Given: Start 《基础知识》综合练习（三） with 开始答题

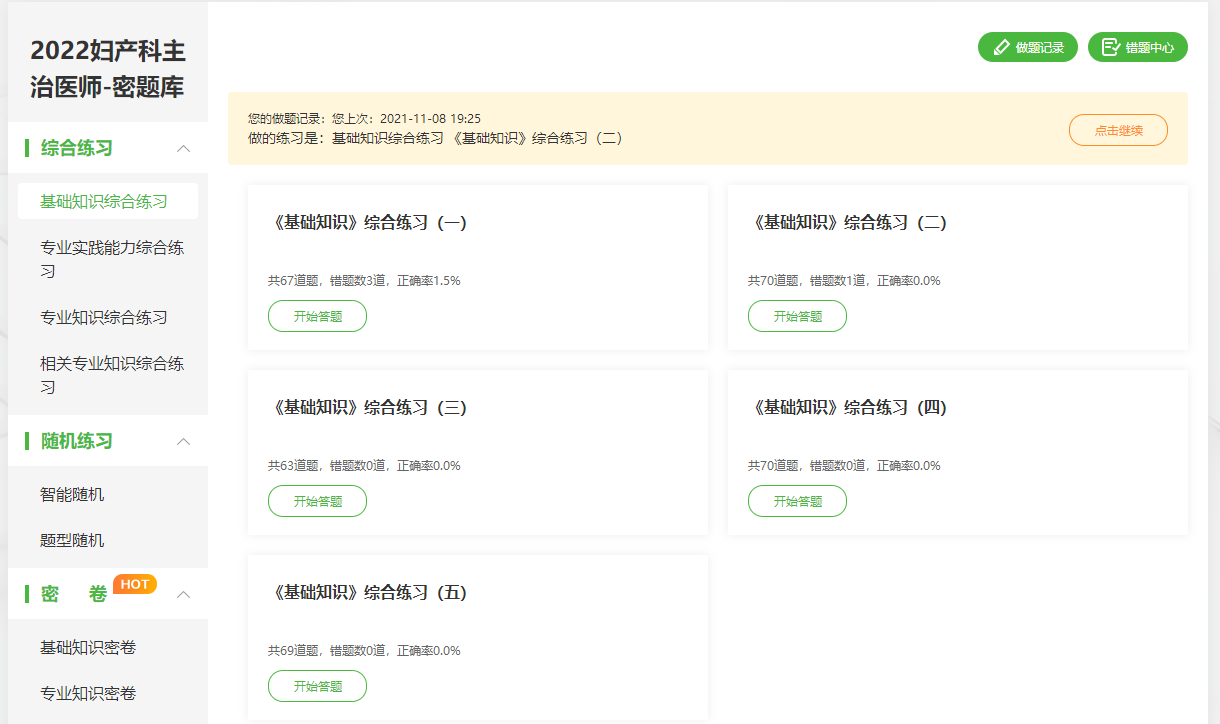Looking at the screenshot, I should point(317,501).
